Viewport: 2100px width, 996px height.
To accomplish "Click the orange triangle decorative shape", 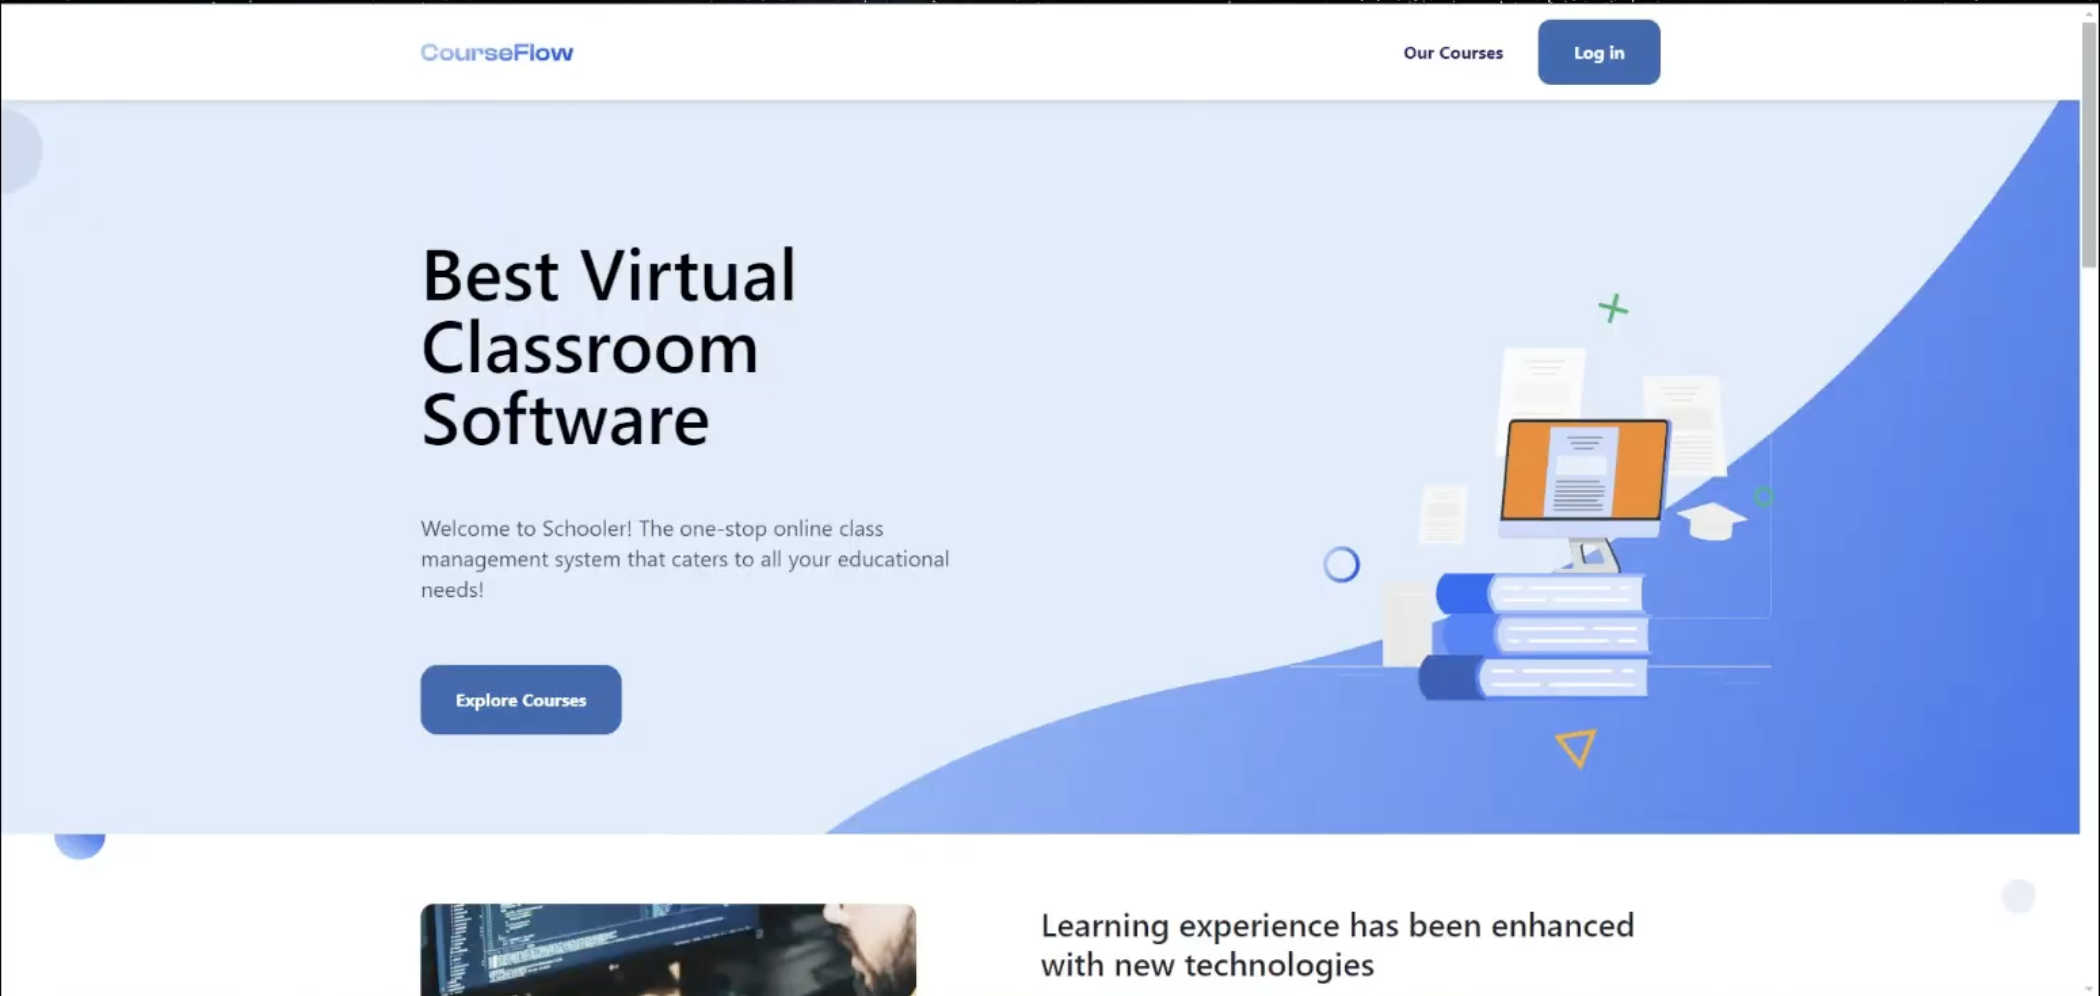I will 1576,748.
